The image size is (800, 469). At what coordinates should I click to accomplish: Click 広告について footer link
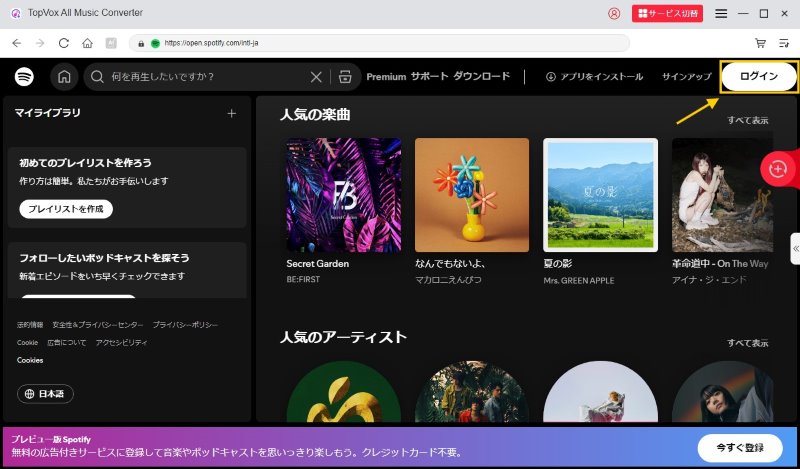point(67,342)
